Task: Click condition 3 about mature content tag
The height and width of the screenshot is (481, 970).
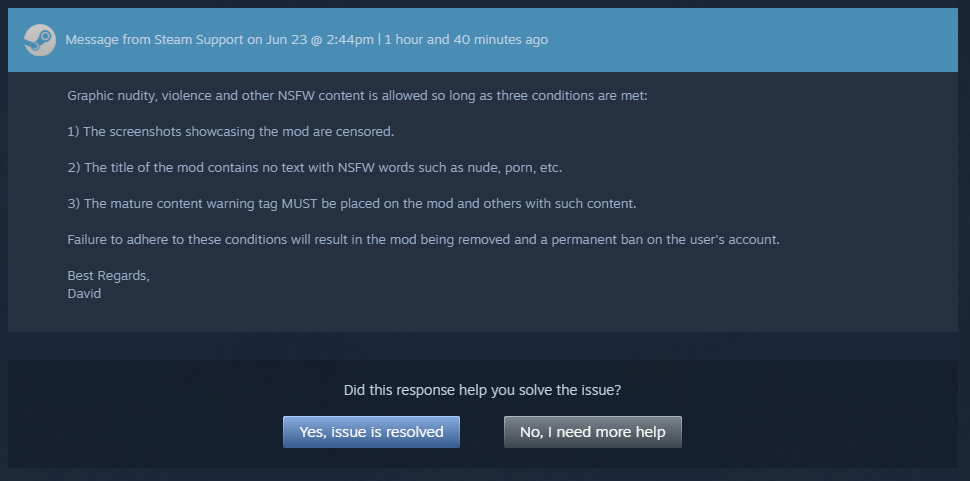Action: coord(351,204)
